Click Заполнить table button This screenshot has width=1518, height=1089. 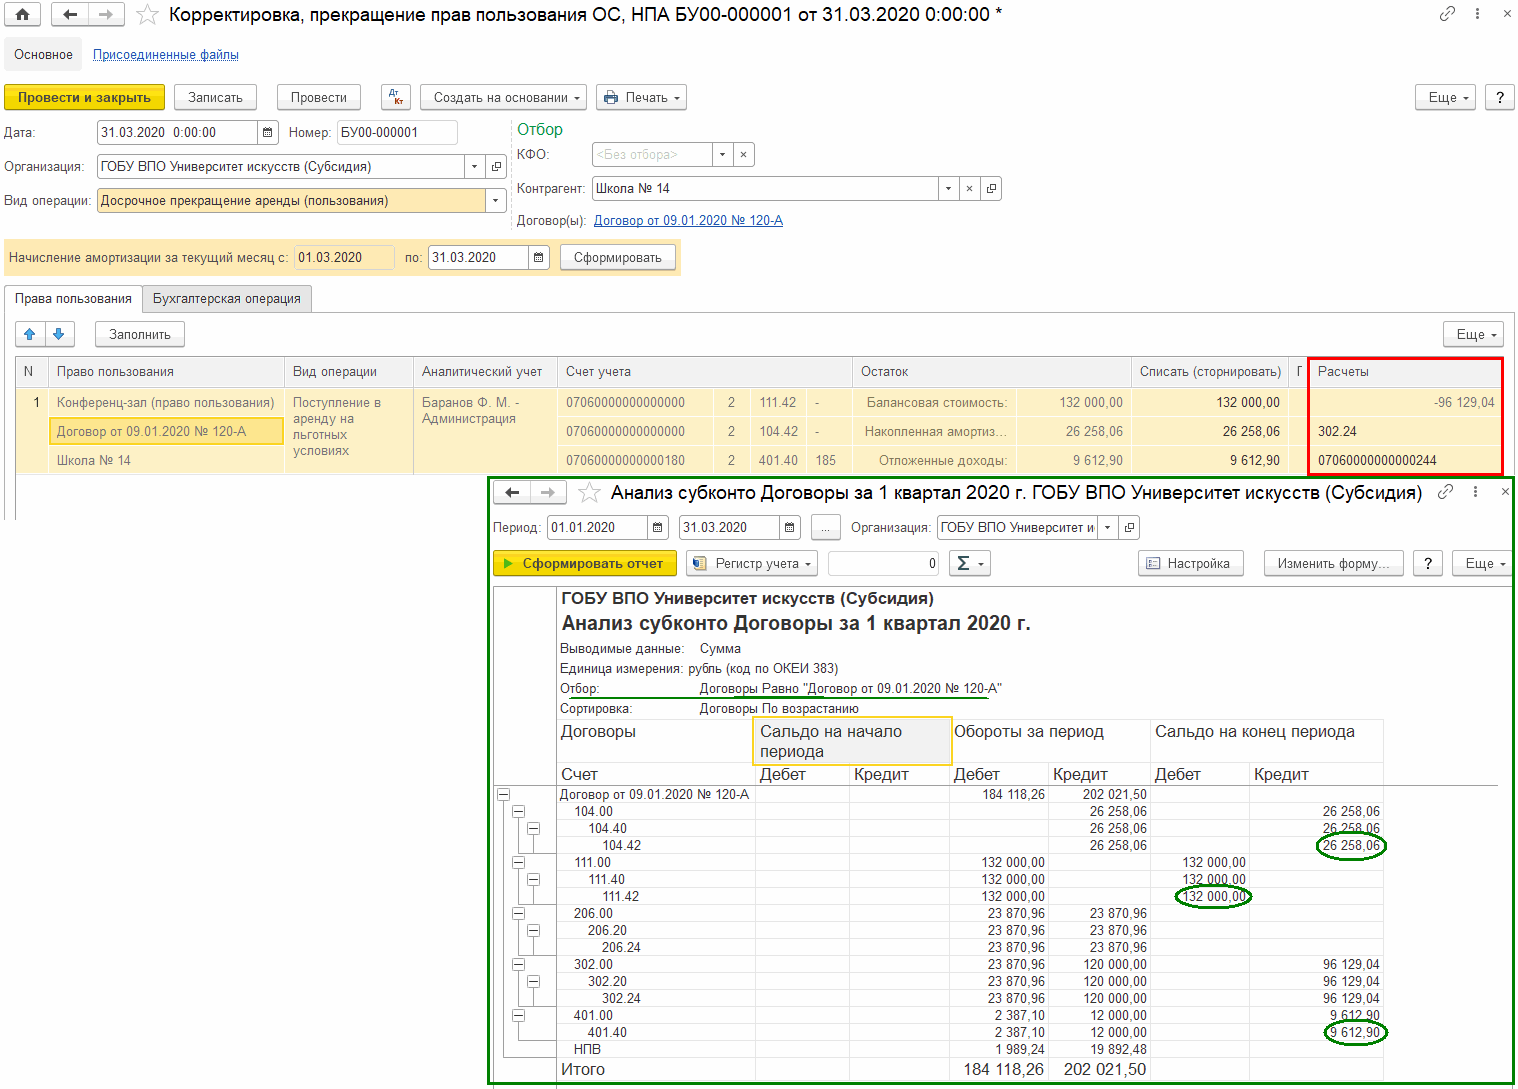[x=140, y=334]
